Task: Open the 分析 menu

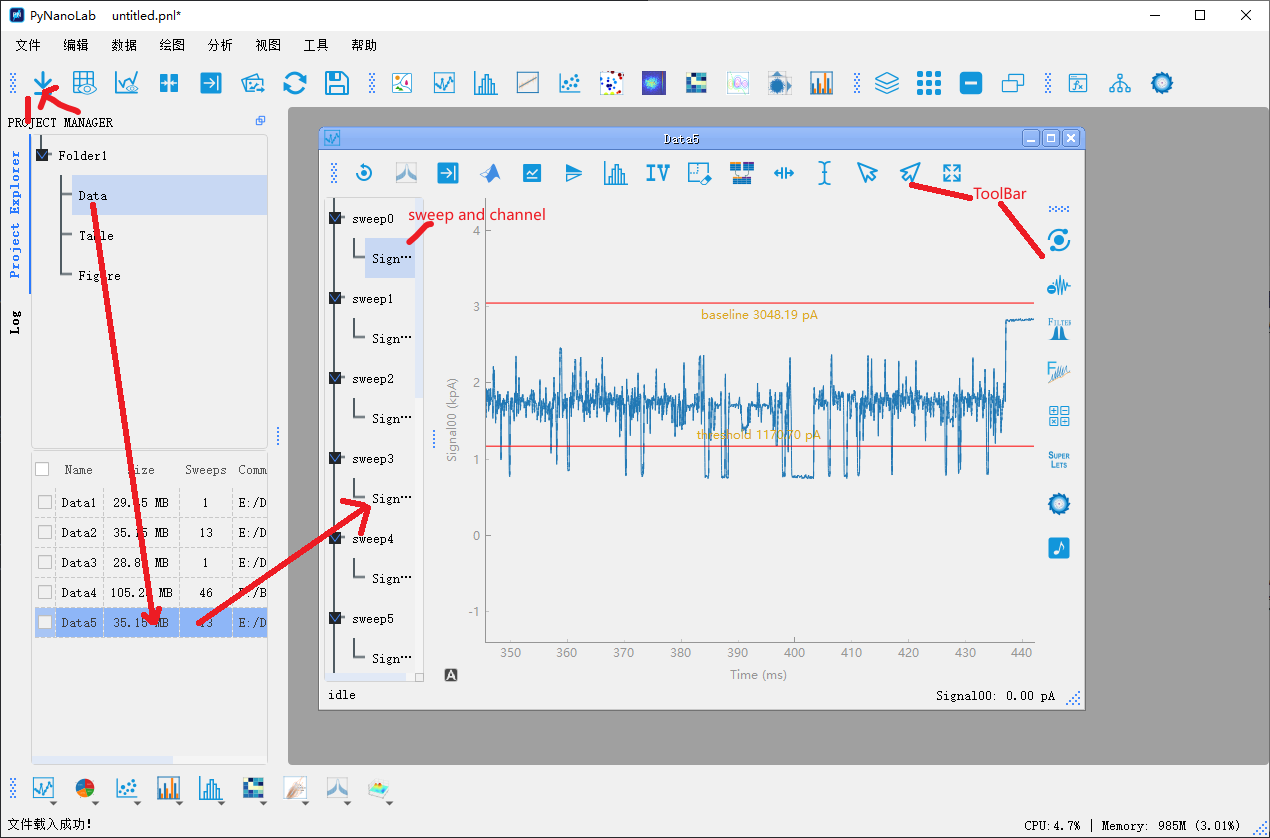Action: [x=220, y=45]
